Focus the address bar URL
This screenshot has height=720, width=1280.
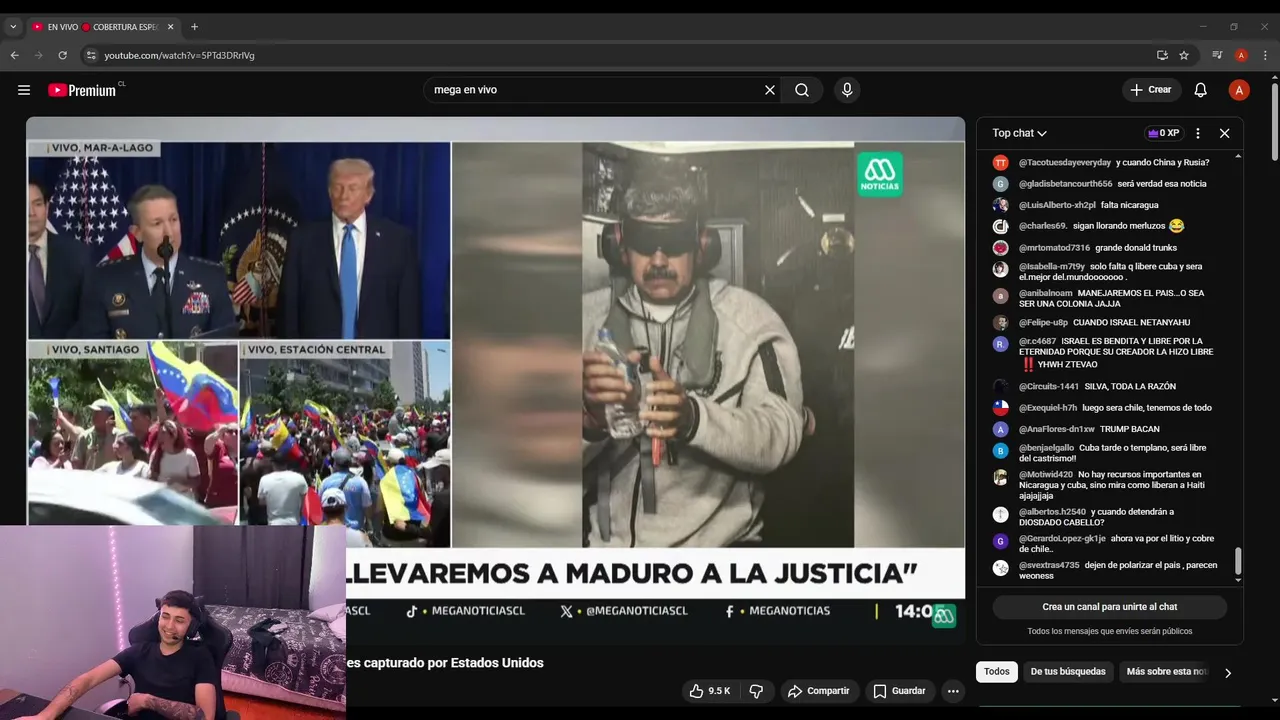click(179, 55)
